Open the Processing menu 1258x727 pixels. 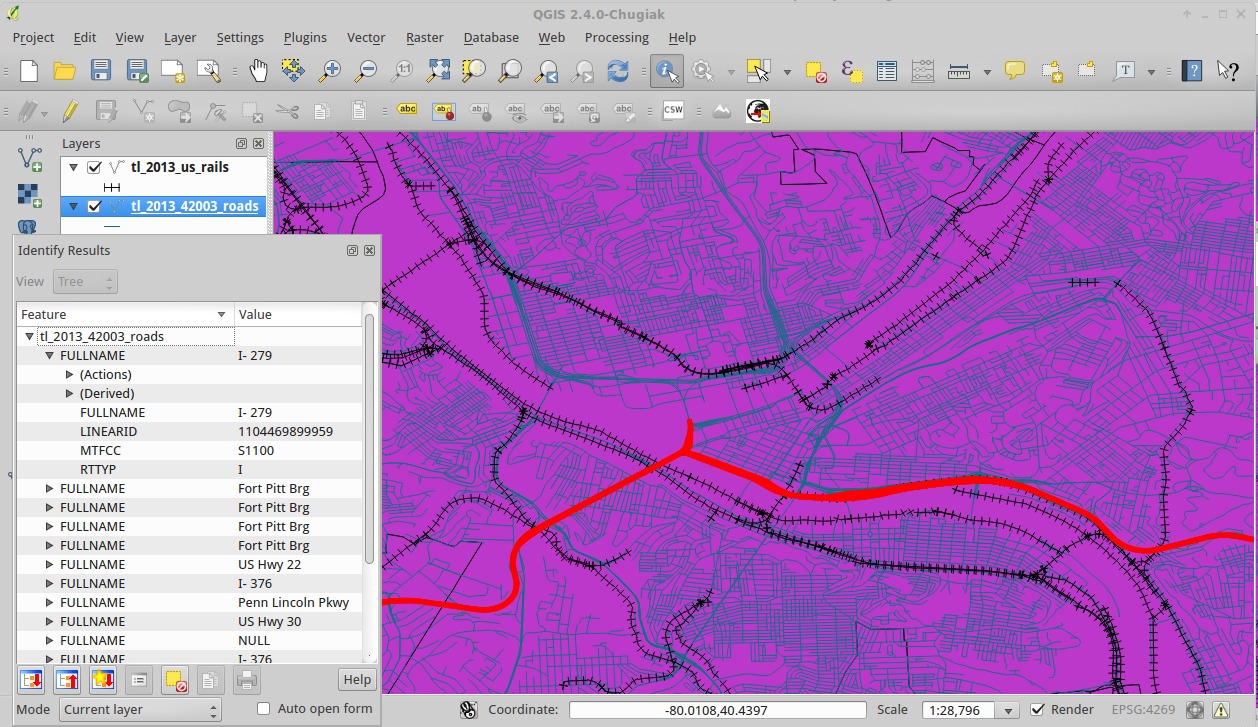616,37
